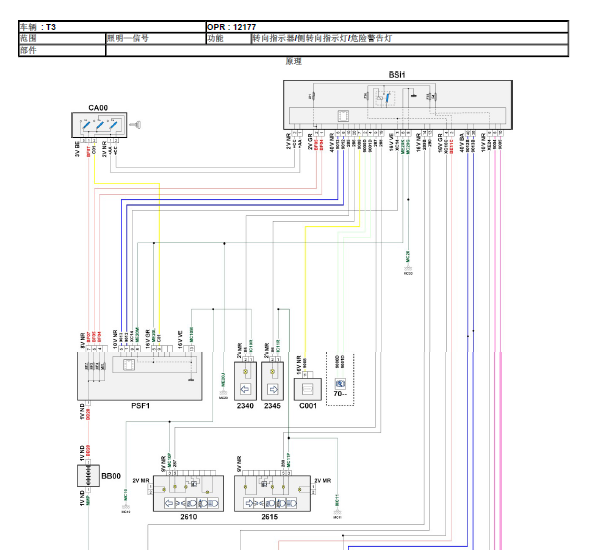Select the 2340 component label

point(245,406)
